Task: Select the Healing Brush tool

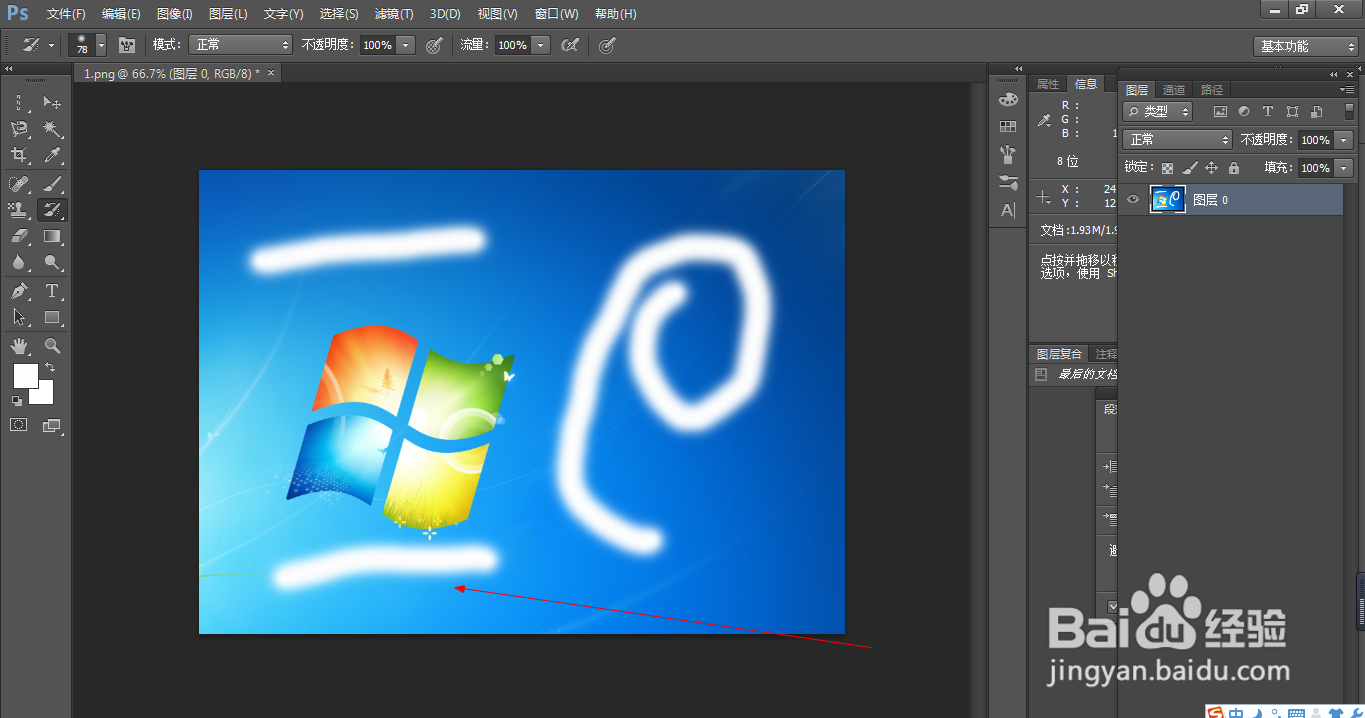Action: coord(19,183)
